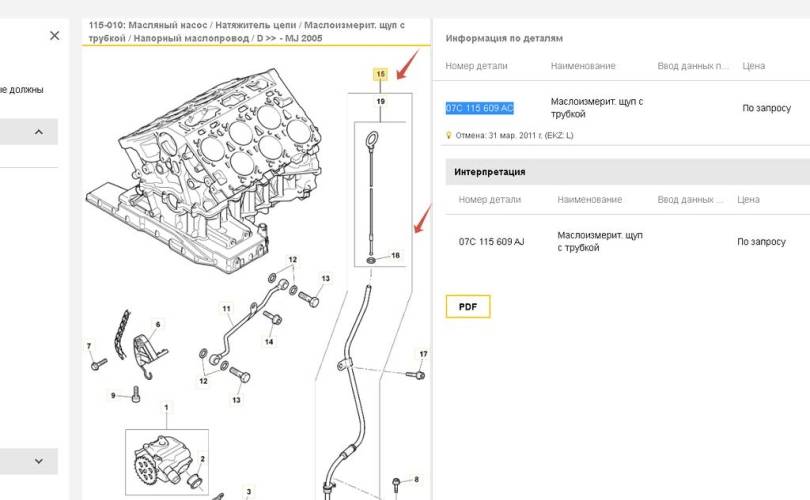
Task: Expand the lower left sidebar section chevron
Action: 39,461
